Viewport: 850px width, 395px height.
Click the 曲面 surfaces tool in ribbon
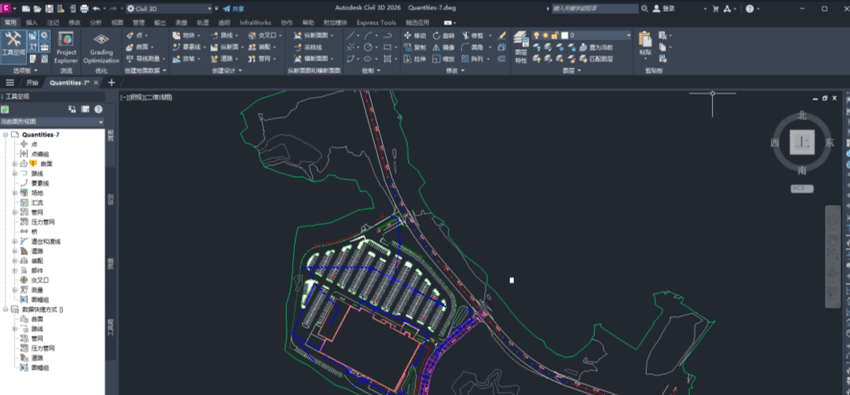[x=139, y=47]
